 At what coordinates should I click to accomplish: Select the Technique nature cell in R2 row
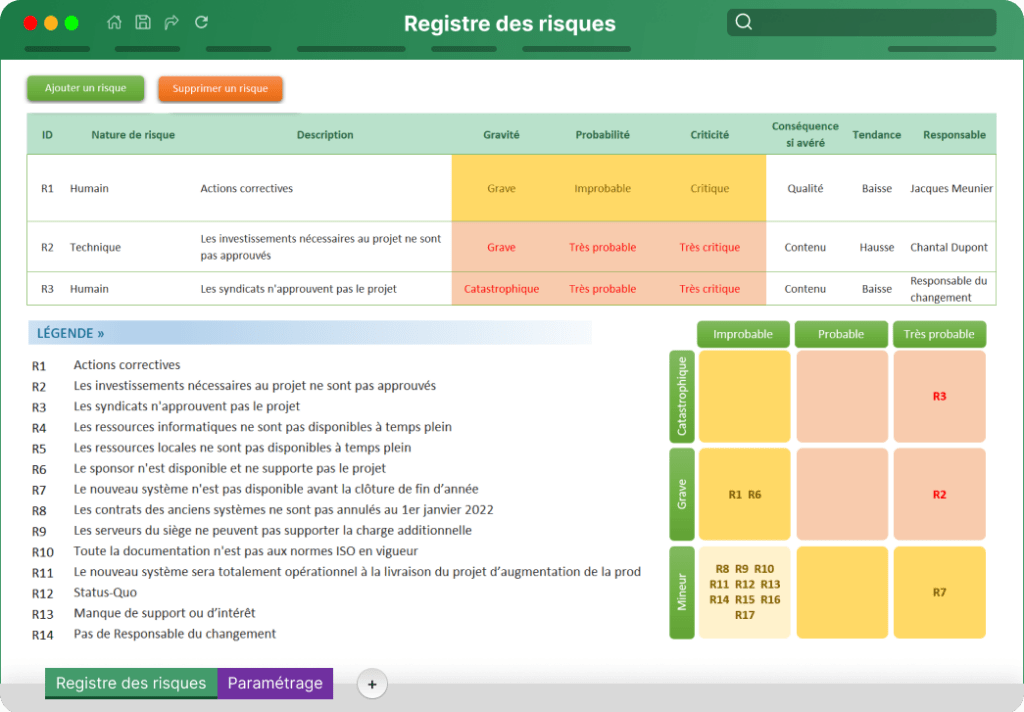click(95, 247)
